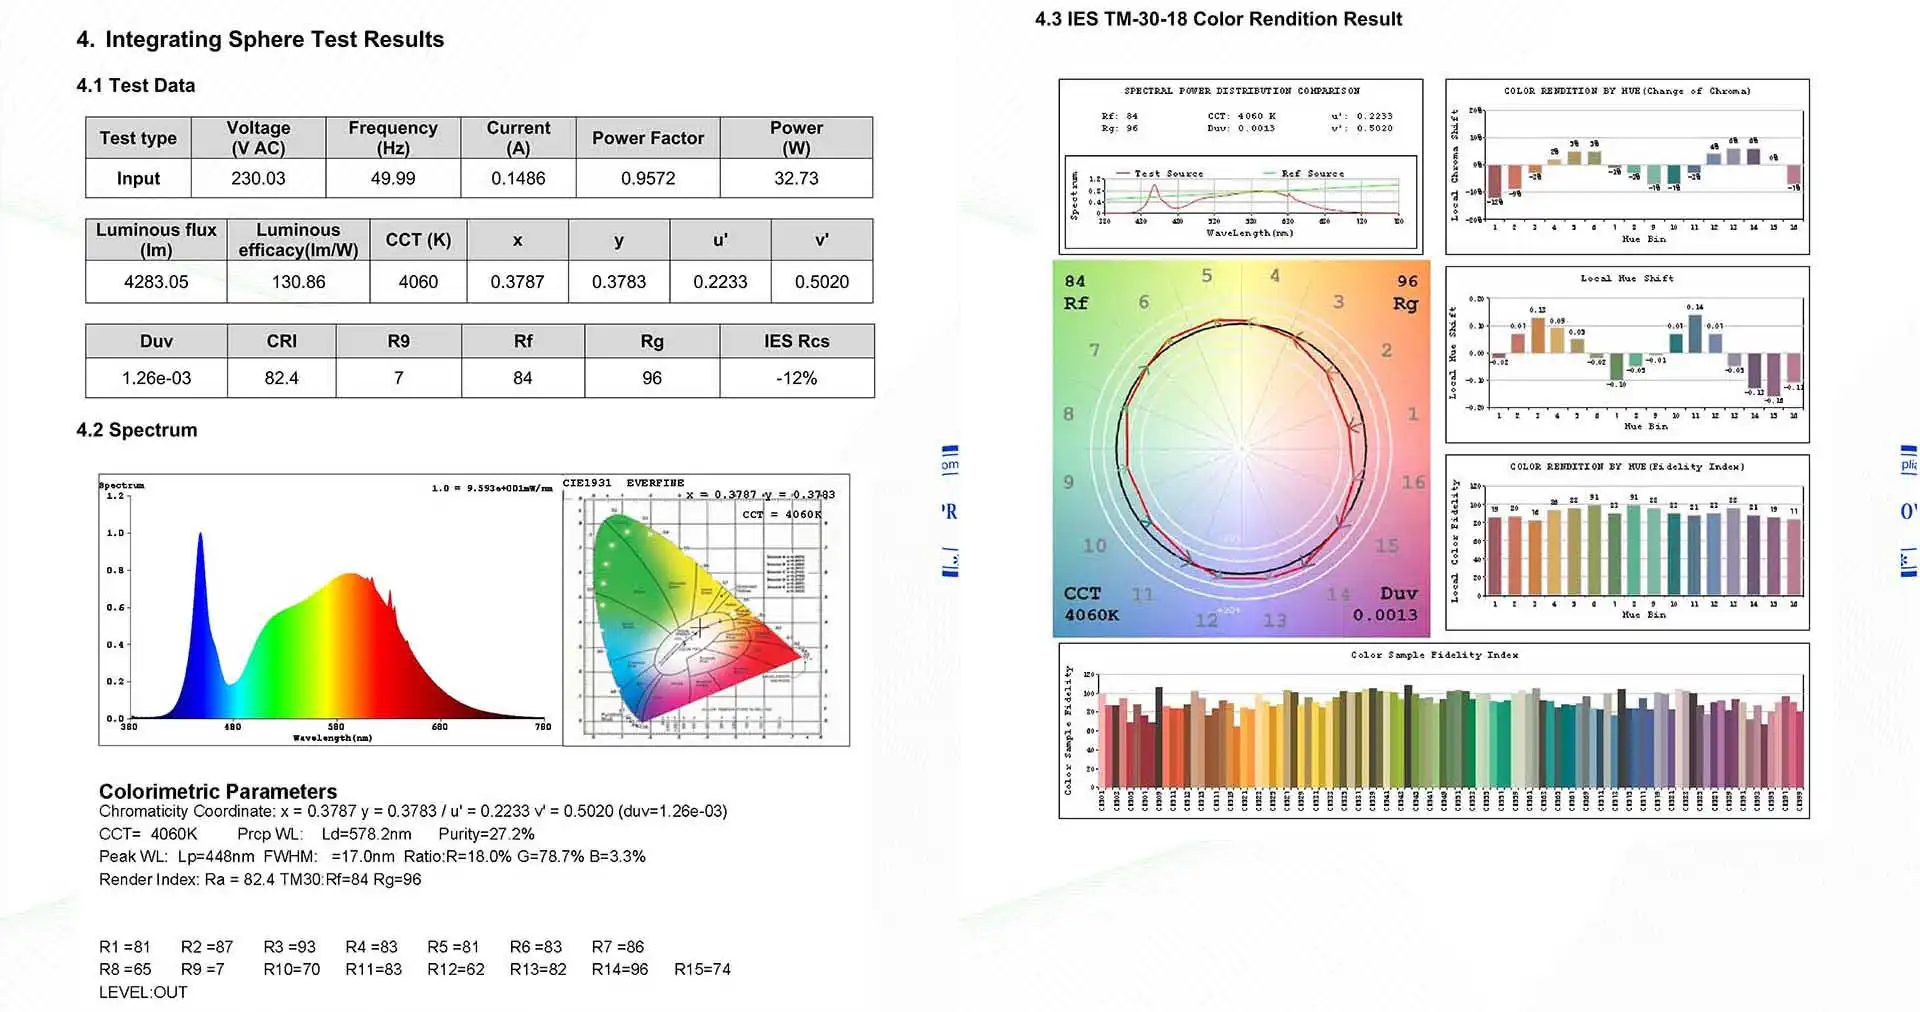Click the power factor value 0.9572
Viewport: 1920px width, 1012px height.
[x=648, y=179]
